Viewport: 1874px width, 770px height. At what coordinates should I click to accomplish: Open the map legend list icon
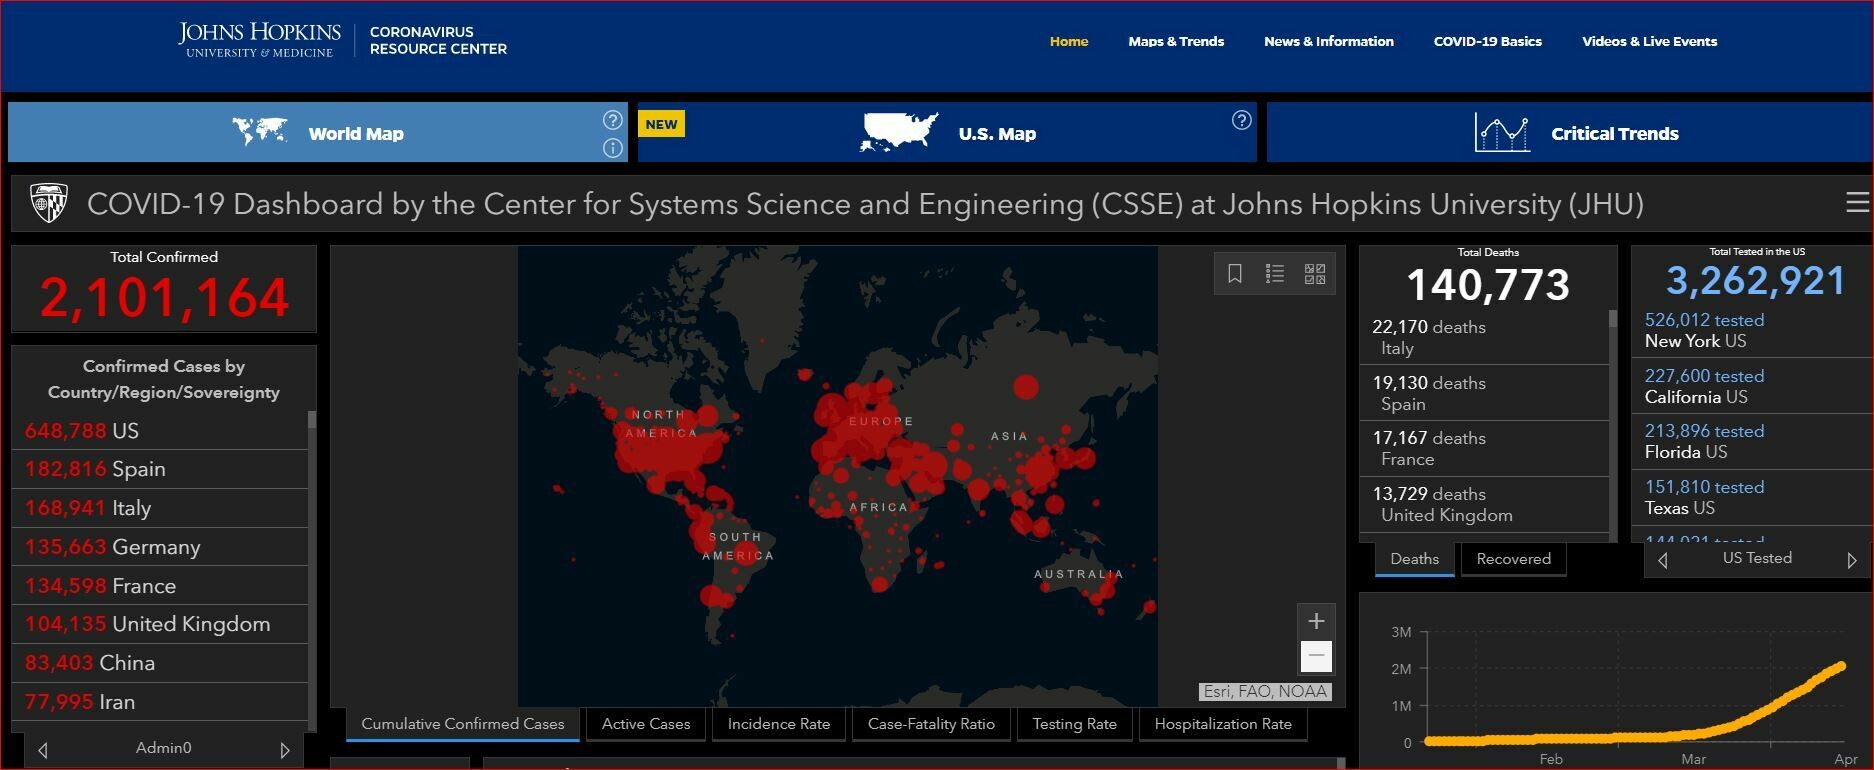tap(1275, 274)
